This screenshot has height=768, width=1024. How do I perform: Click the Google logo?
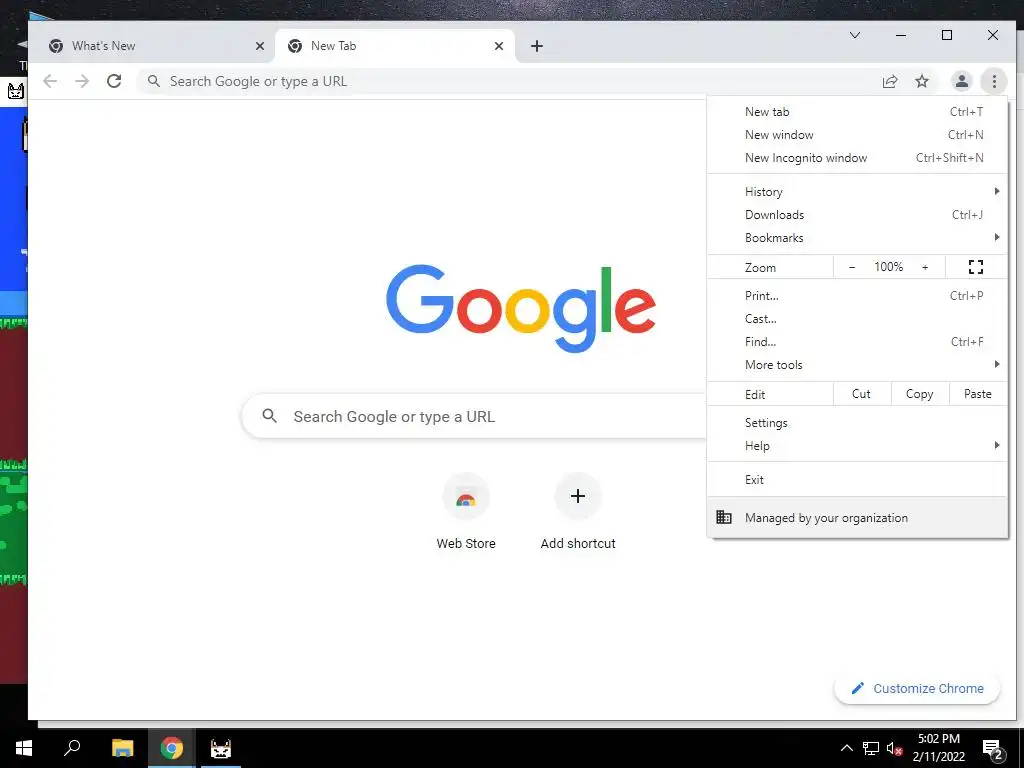(x=520, y=307)
